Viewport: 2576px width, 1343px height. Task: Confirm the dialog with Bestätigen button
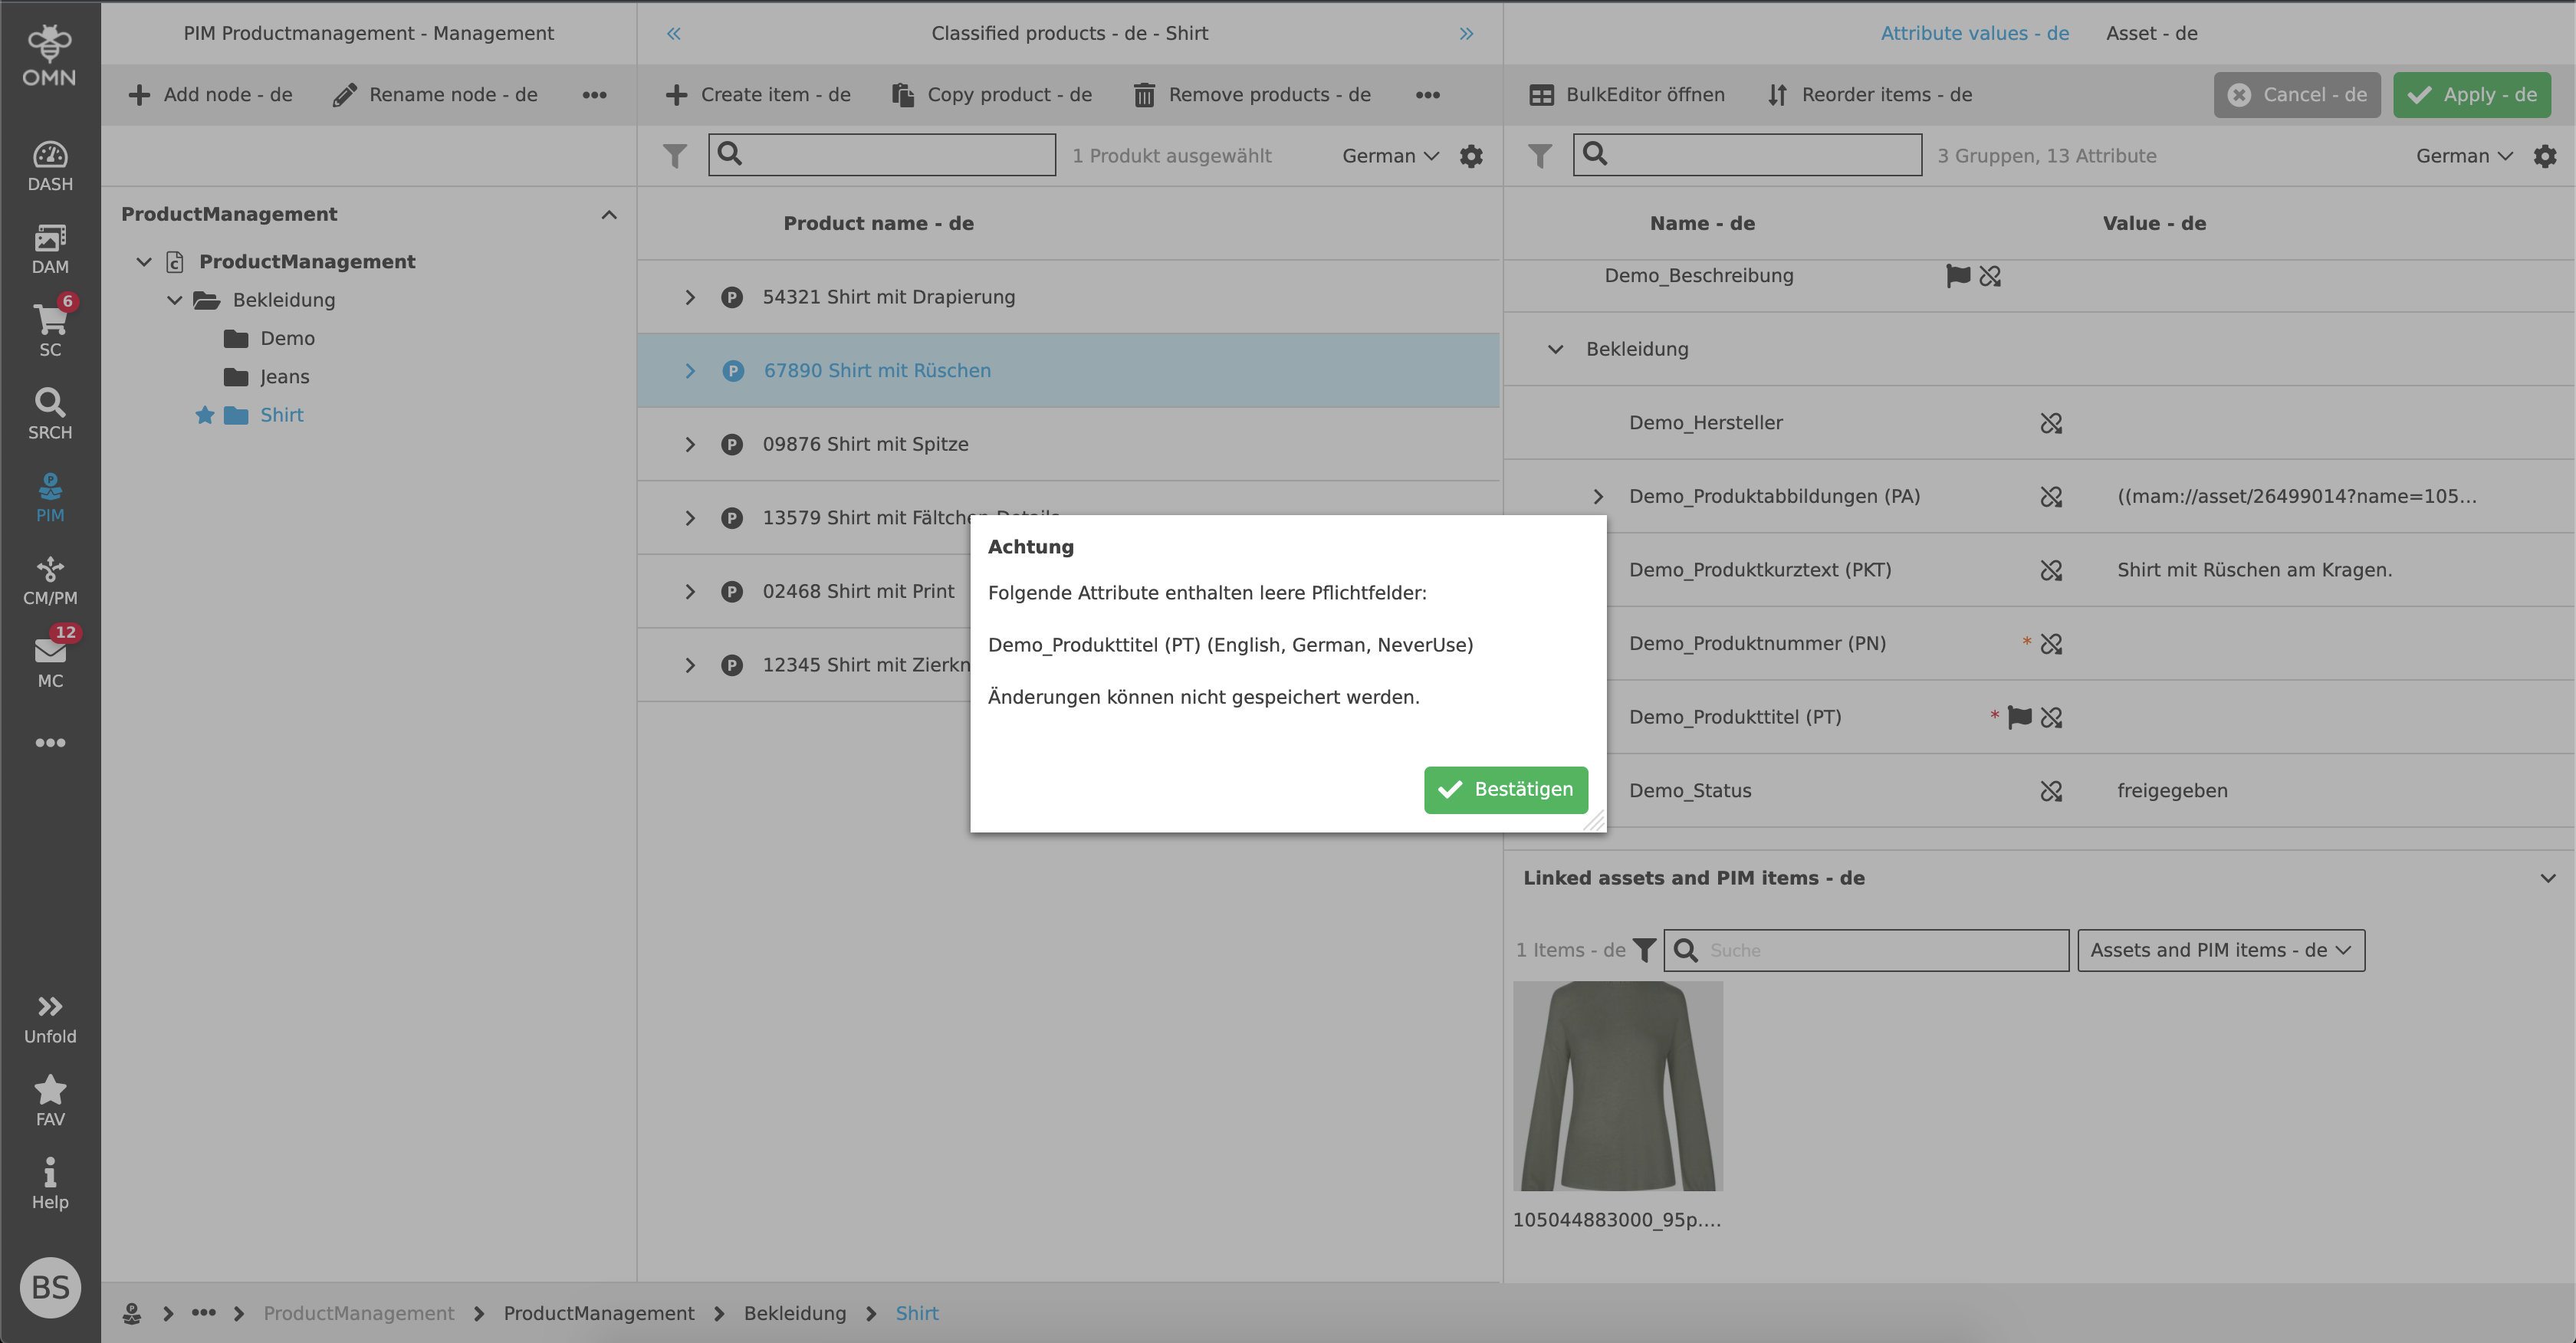[1505, 789]
